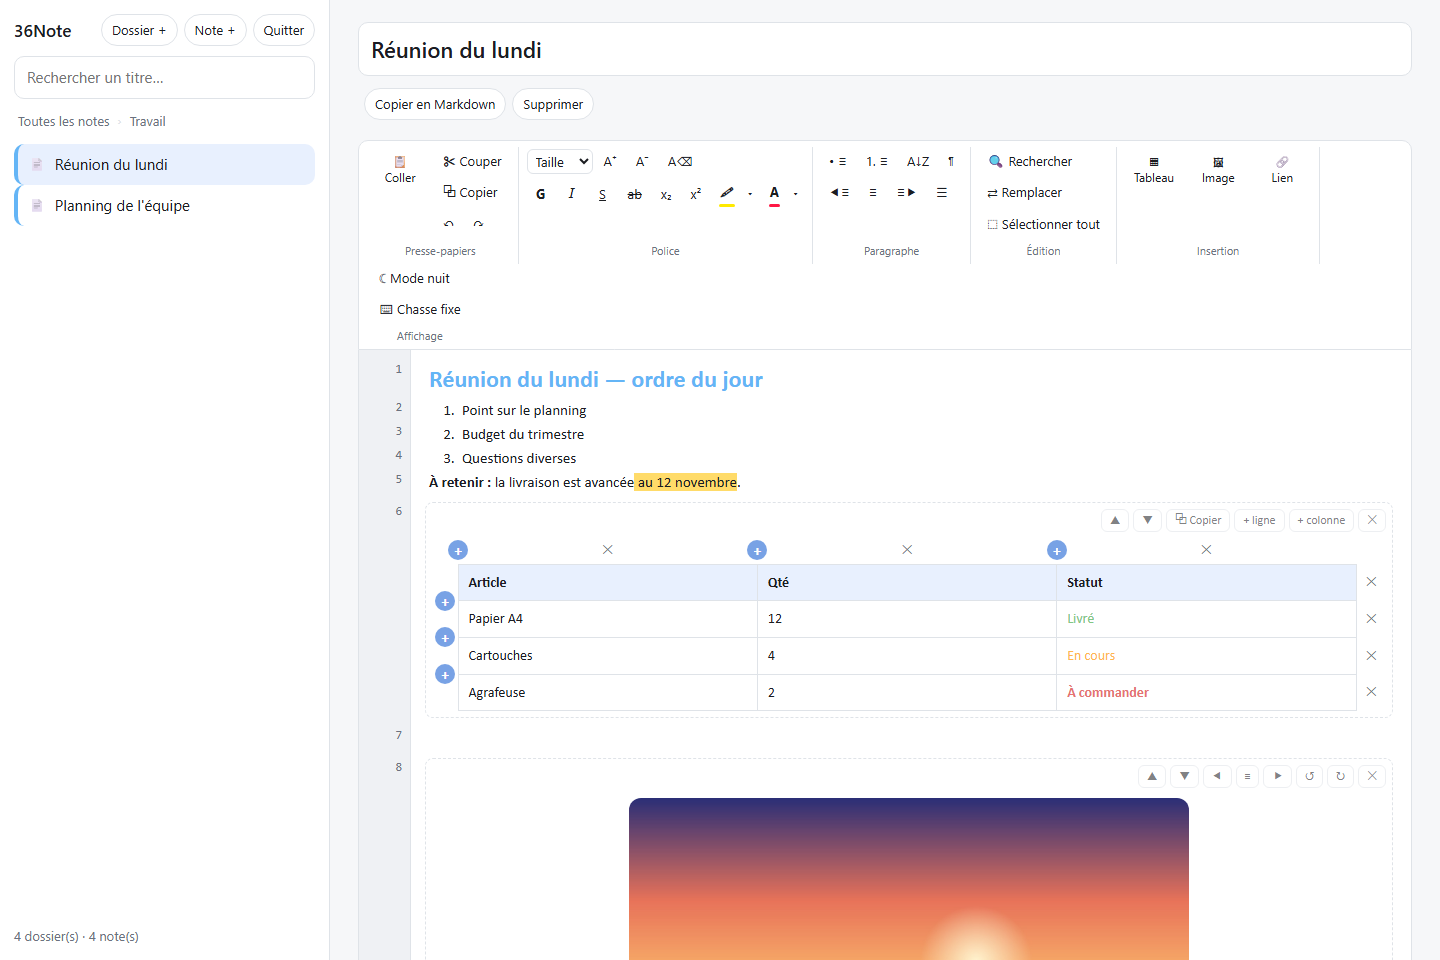Toggle Chasse fixe monospace display
This screenshot has height=960, width=1440.
(x=420, y=309)
